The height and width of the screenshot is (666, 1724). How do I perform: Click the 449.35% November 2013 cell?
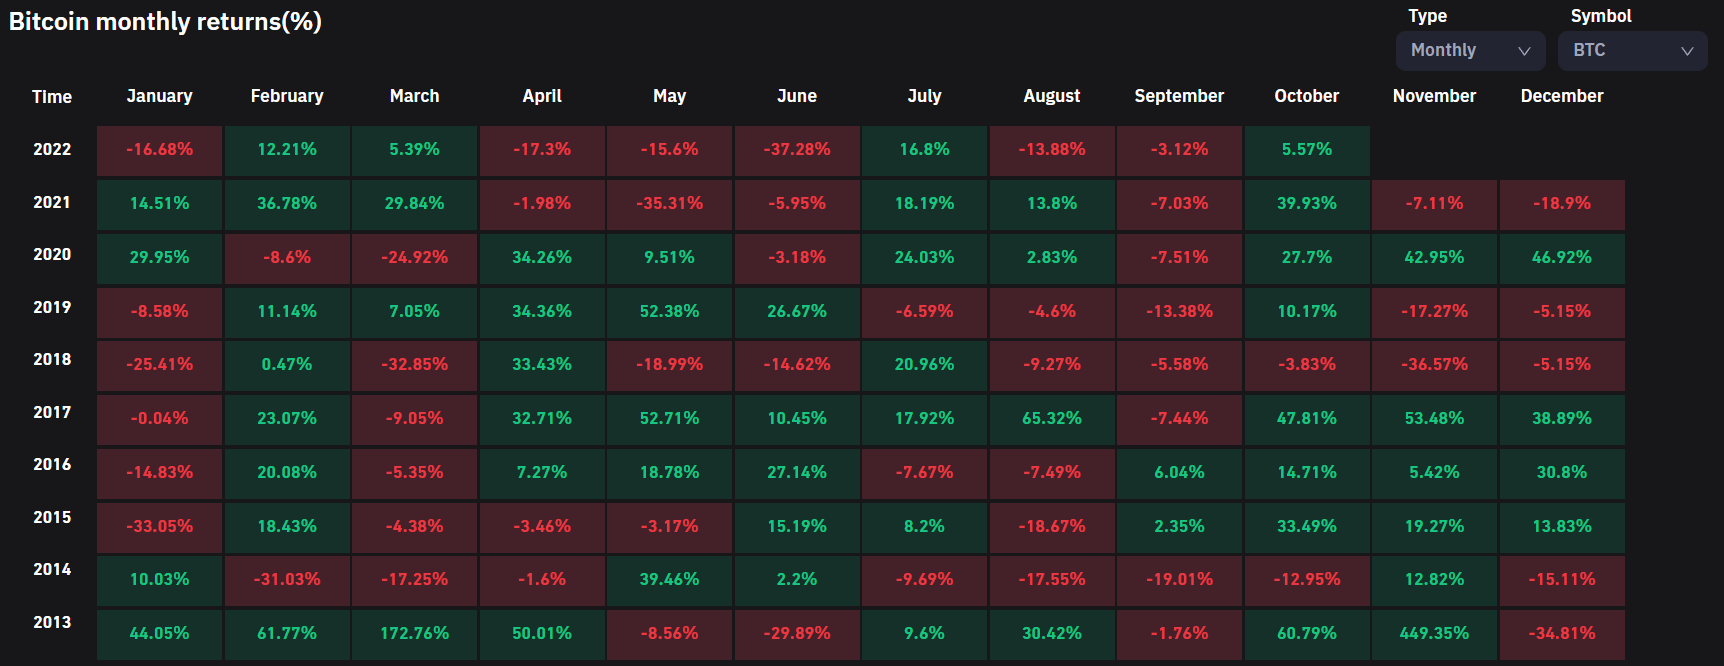click(x=1434, y=634)
